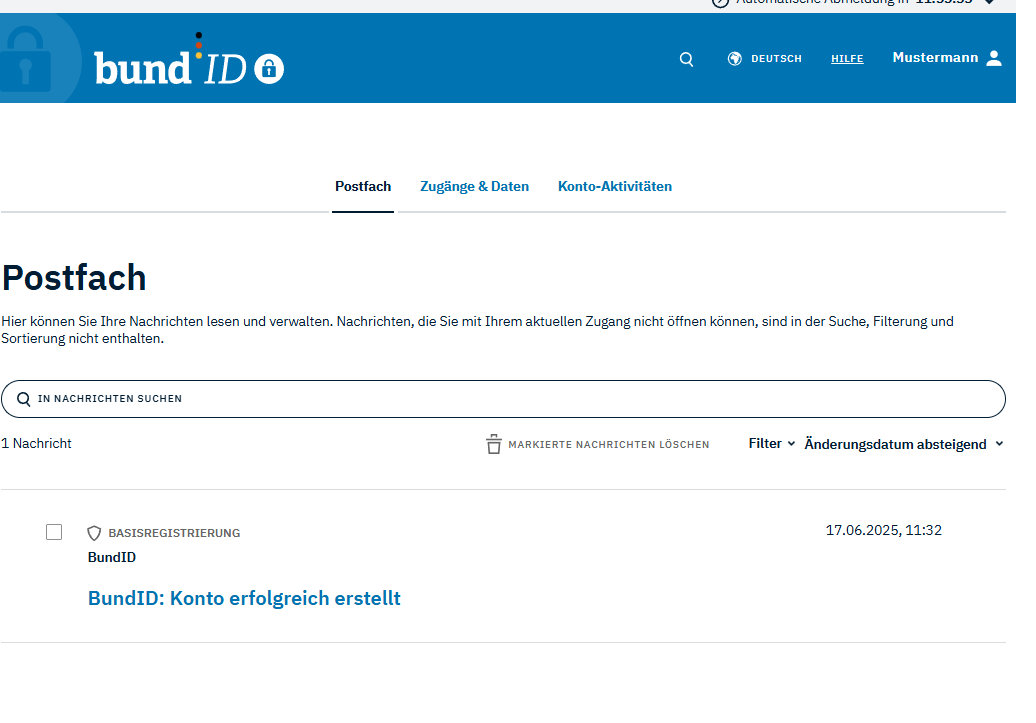This screenshot has height=723, width=1036.
Task: Expand the Filter dropdown
Action: coord(771,443)
